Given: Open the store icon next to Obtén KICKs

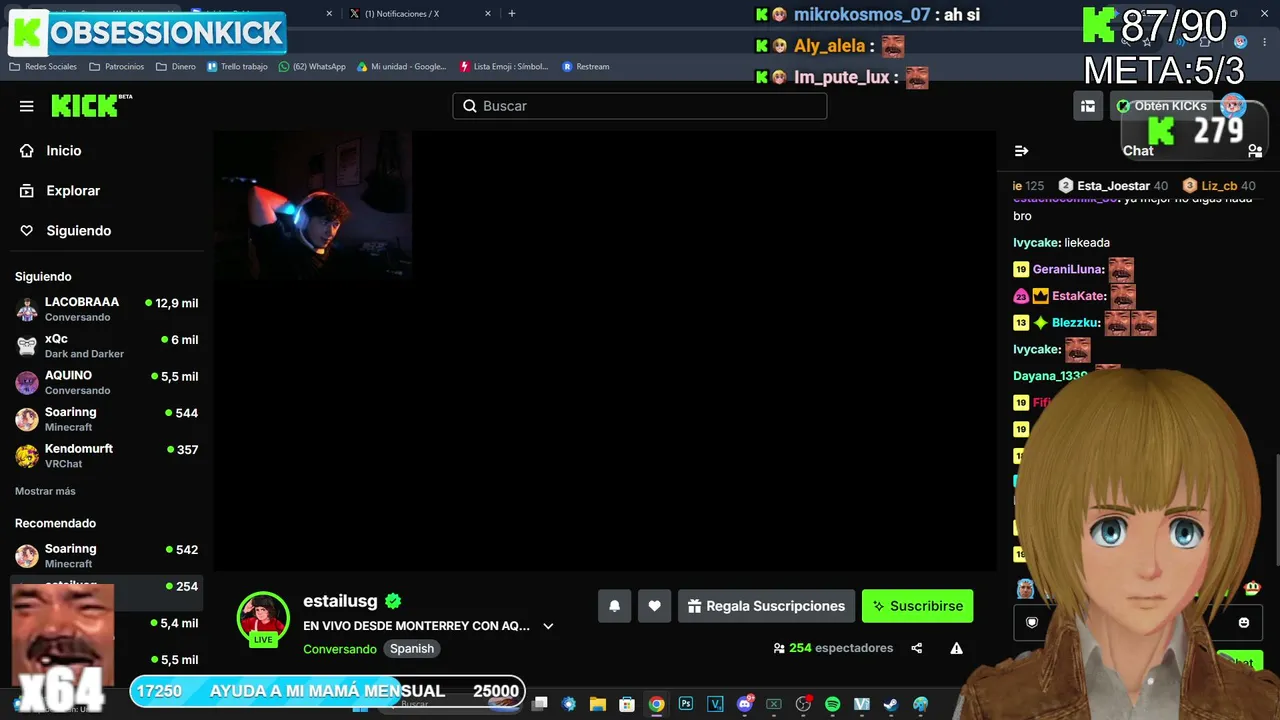Looking at the screenshot, I should coord(1088,106).
